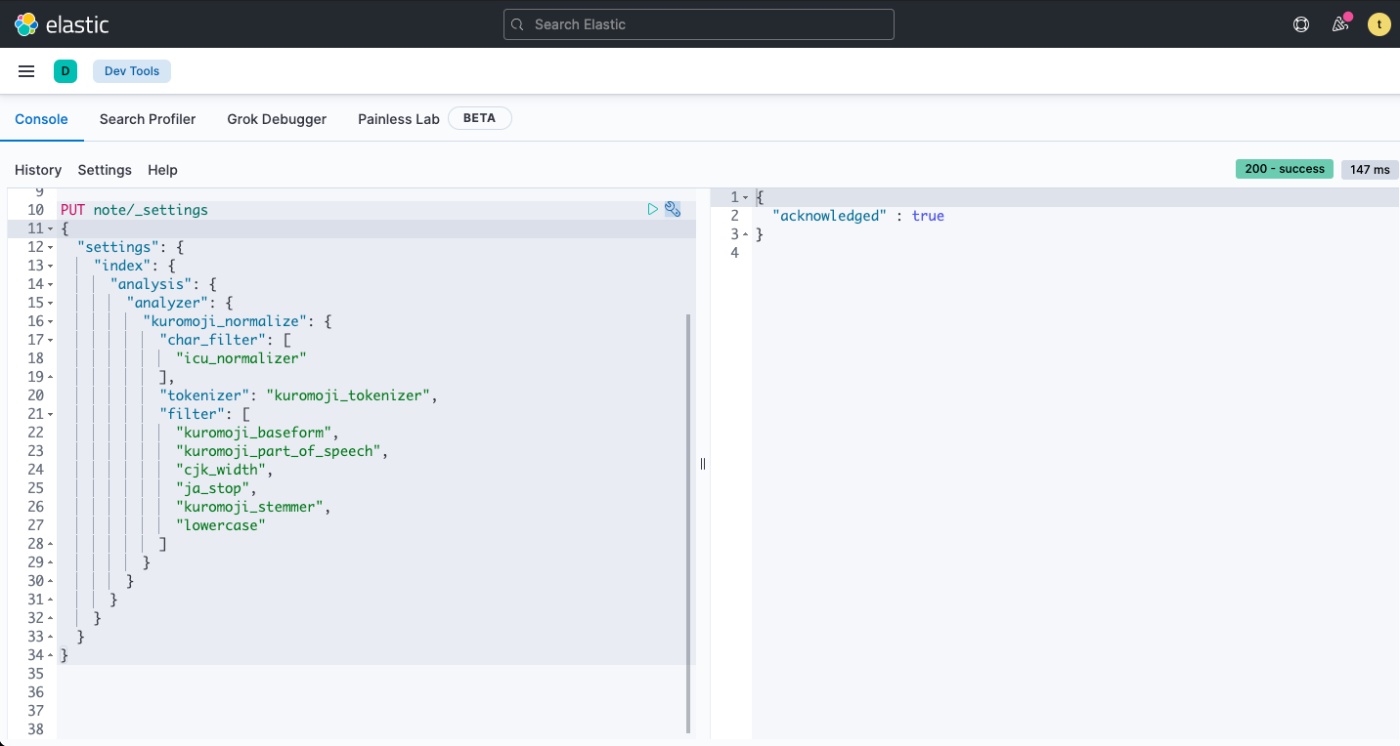The width and height of the screenshot is (1400, 746).
Task: Open the Search Profiler tab
Action: pyautogui.click(x=147, y=119)
